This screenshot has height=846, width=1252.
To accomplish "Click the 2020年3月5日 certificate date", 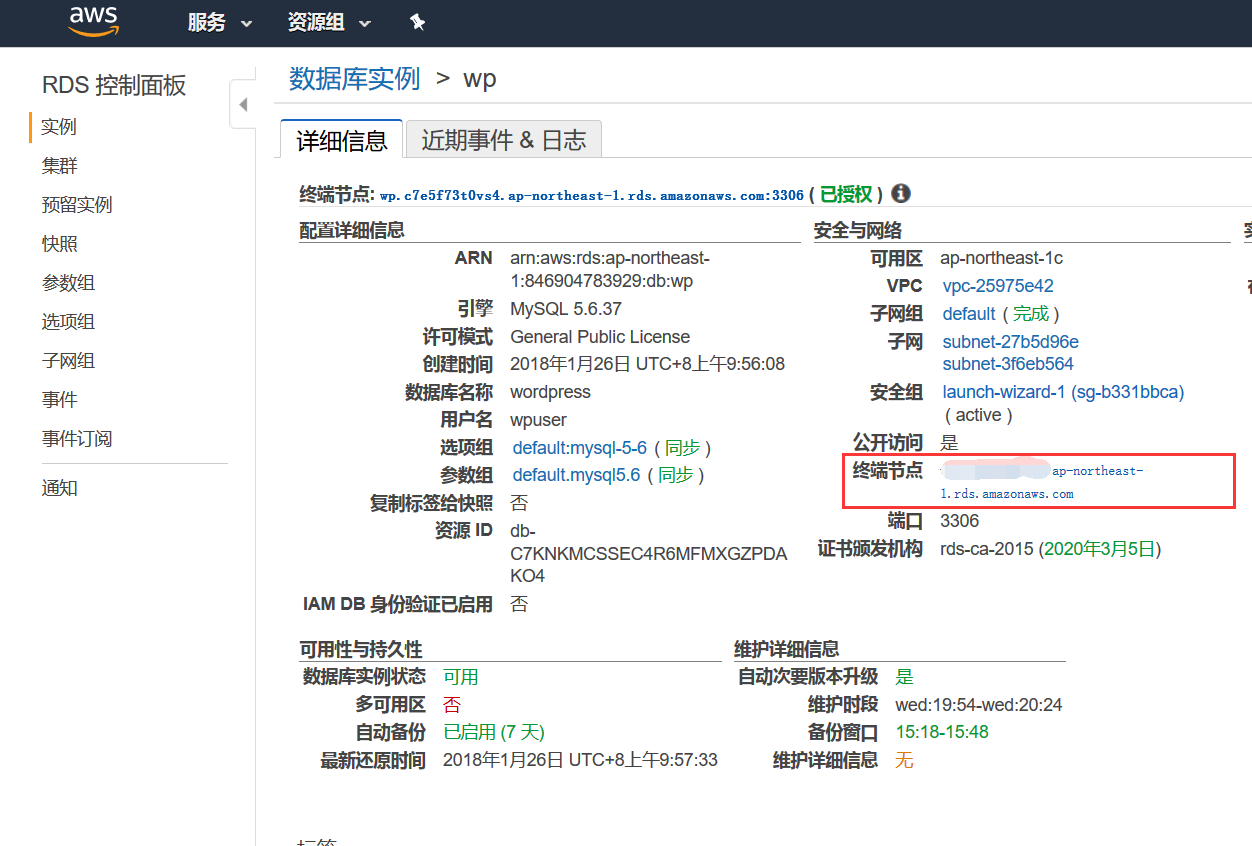I will tap(1100, 549).
